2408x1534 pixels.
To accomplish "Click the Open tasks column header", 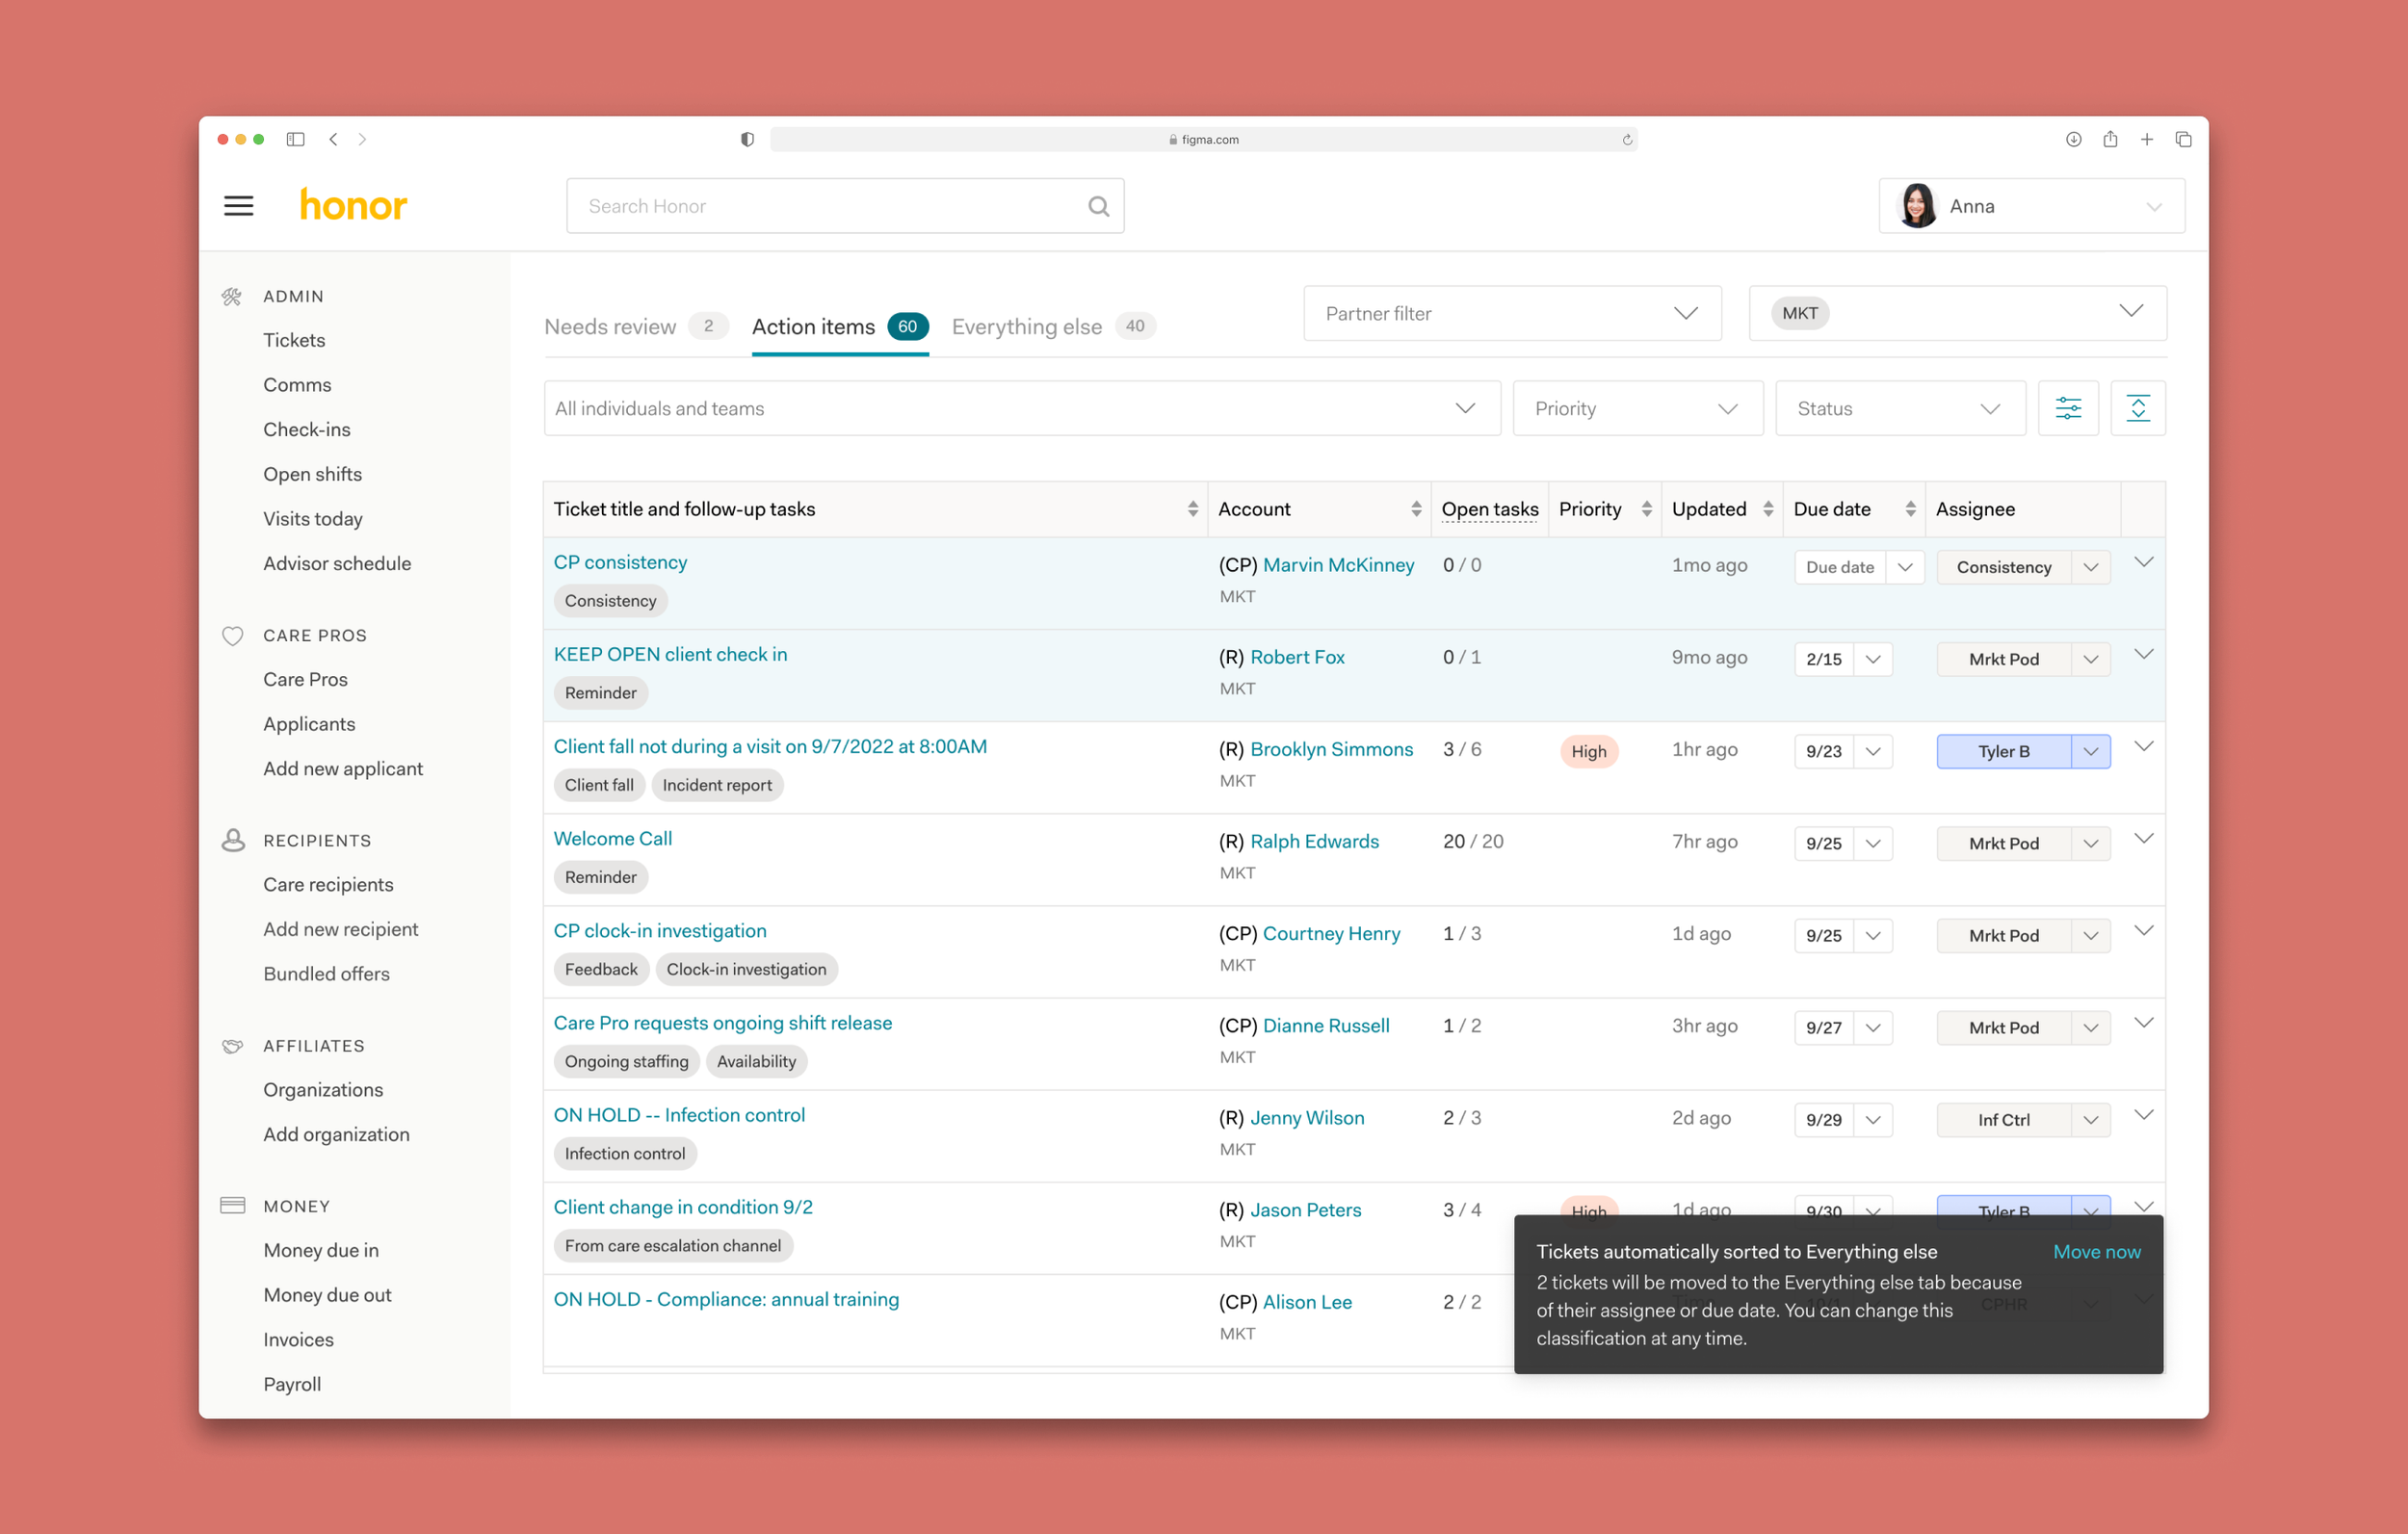I will tap(1489, 509).
